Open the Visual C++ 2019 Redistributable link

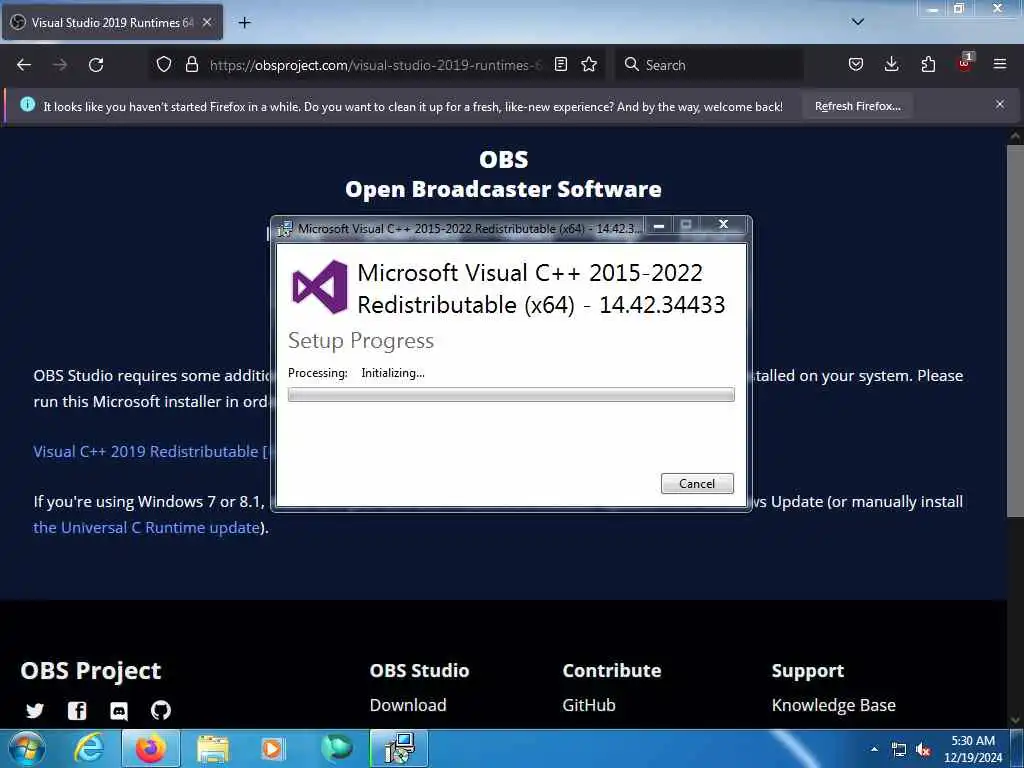tap(151, 451)
